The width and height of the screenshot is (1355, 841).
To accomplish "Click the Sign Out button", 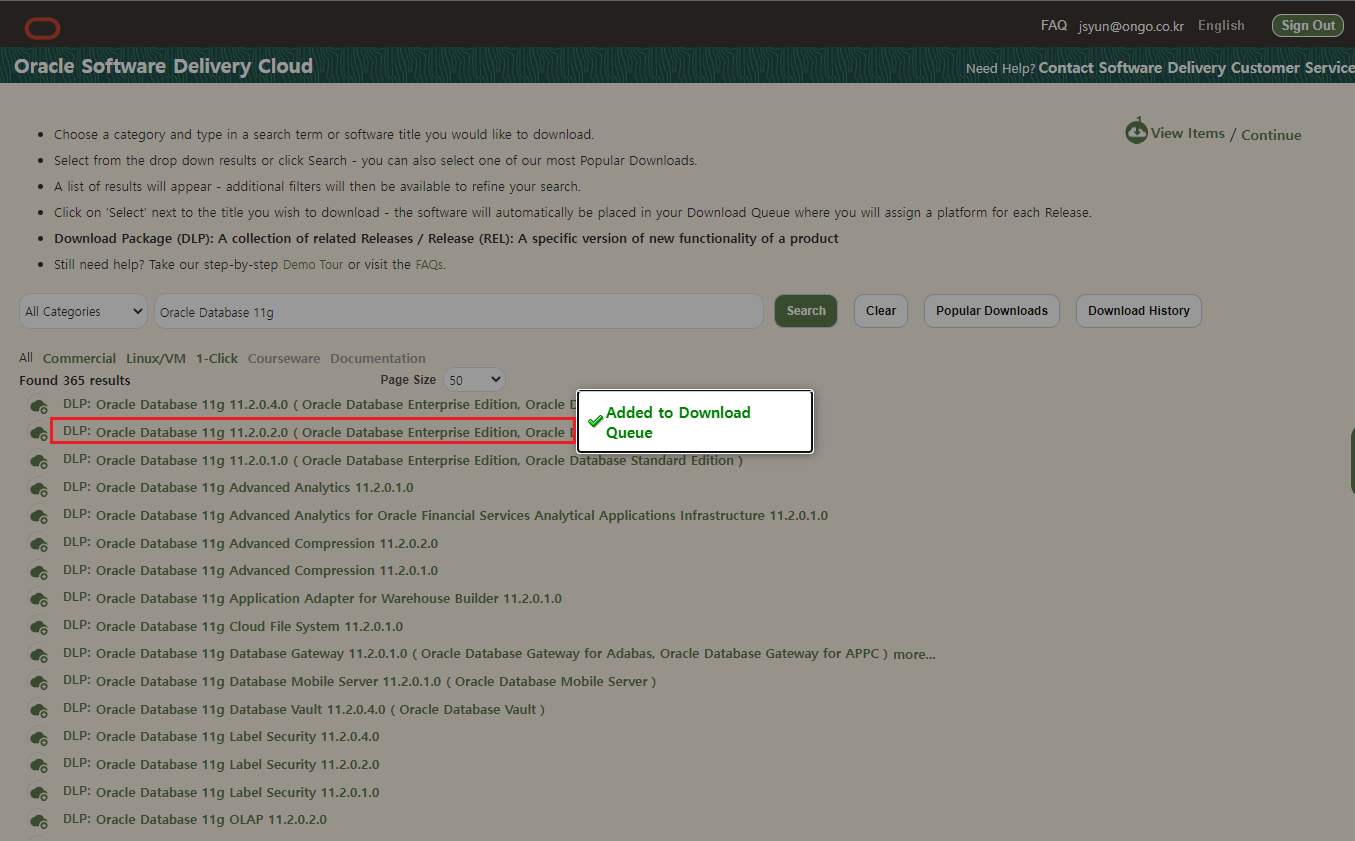I will (x=1308, y=26).
